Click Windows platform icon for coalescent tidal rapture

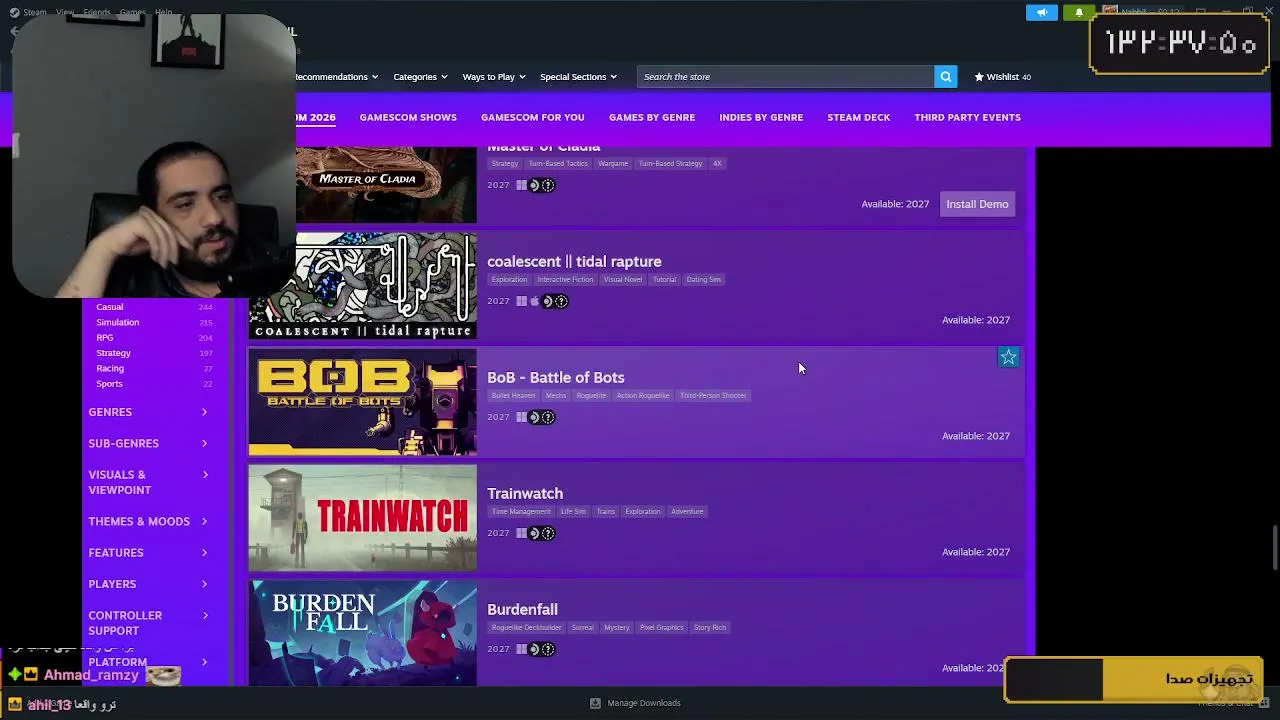point(521,301)
